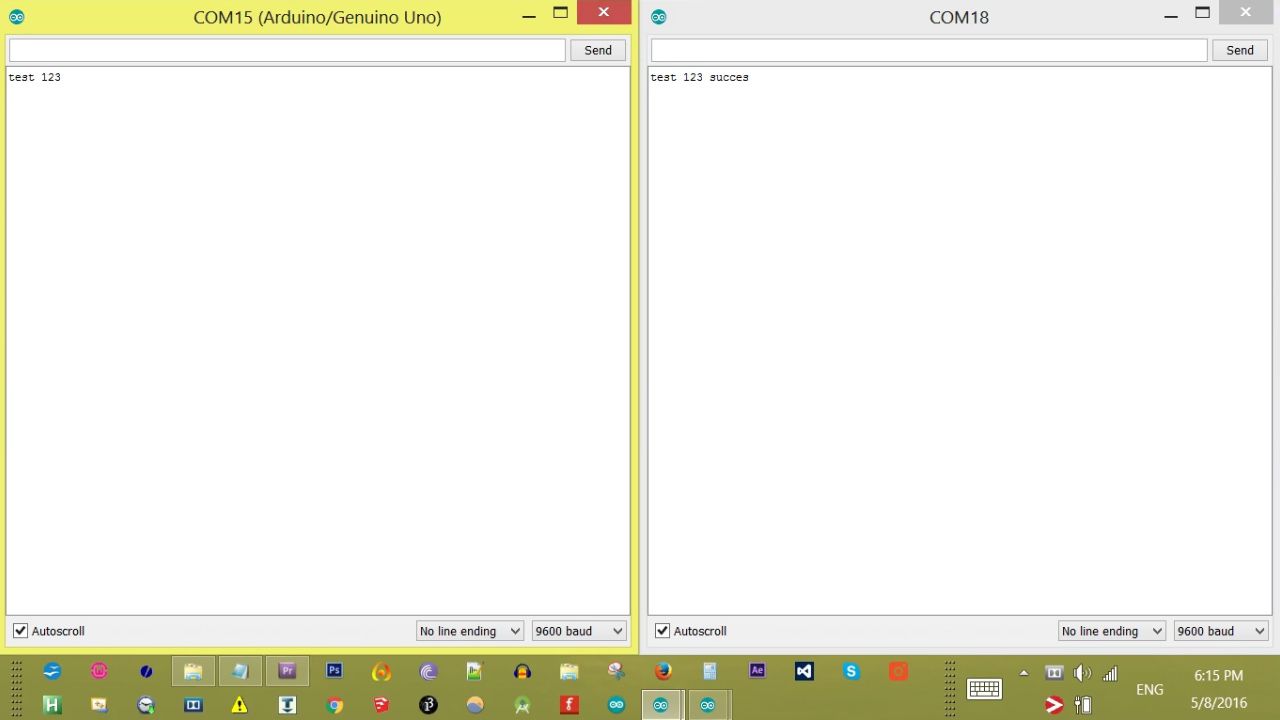Expand 9600 baud dropdown in COM18 window
Viewport: 1280px width, 720px height.
(1221, 631)
